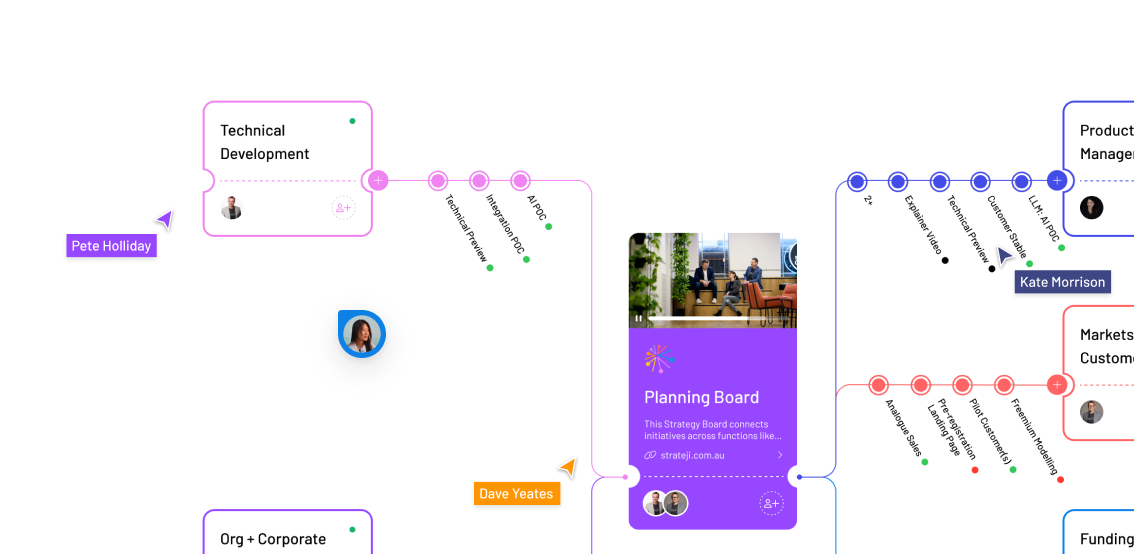Image resolution: width=1134 pixels, height=554 pixels.
Task: Click the floating woman's avatar bubble
Action: tap(361, 334)
